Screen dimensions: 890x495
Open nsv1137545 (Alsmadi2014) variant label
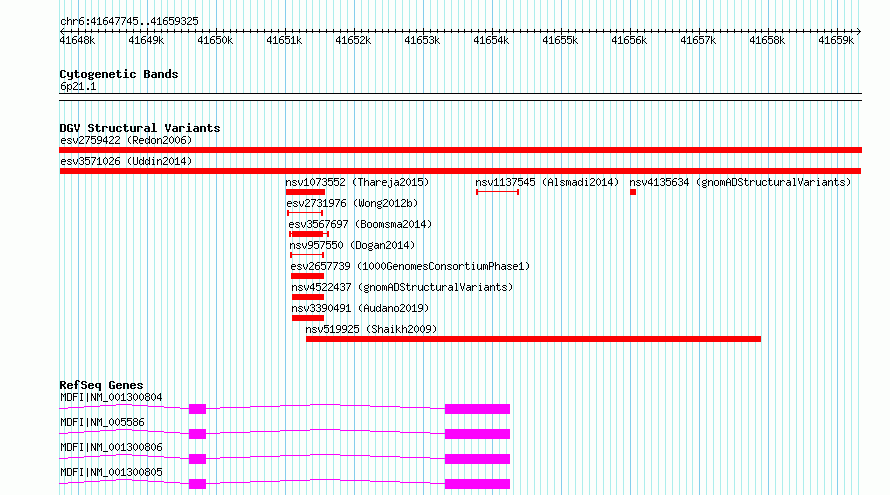click(547, 182)
